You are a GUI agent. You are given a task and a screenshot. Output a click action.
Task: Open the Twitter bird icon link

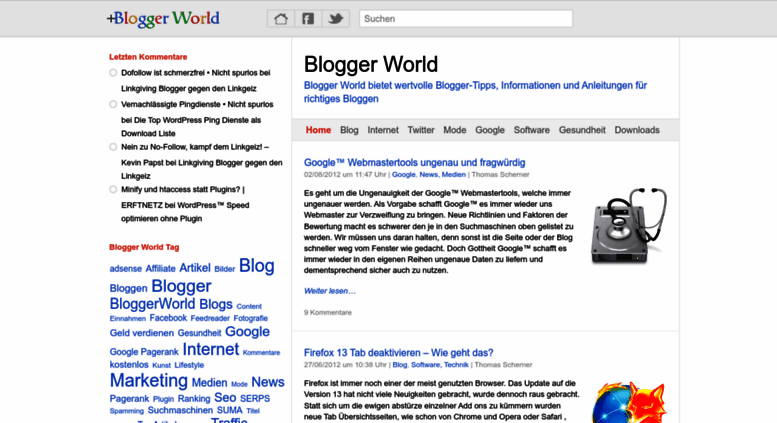pyautogui.click(x=335, y=19)
